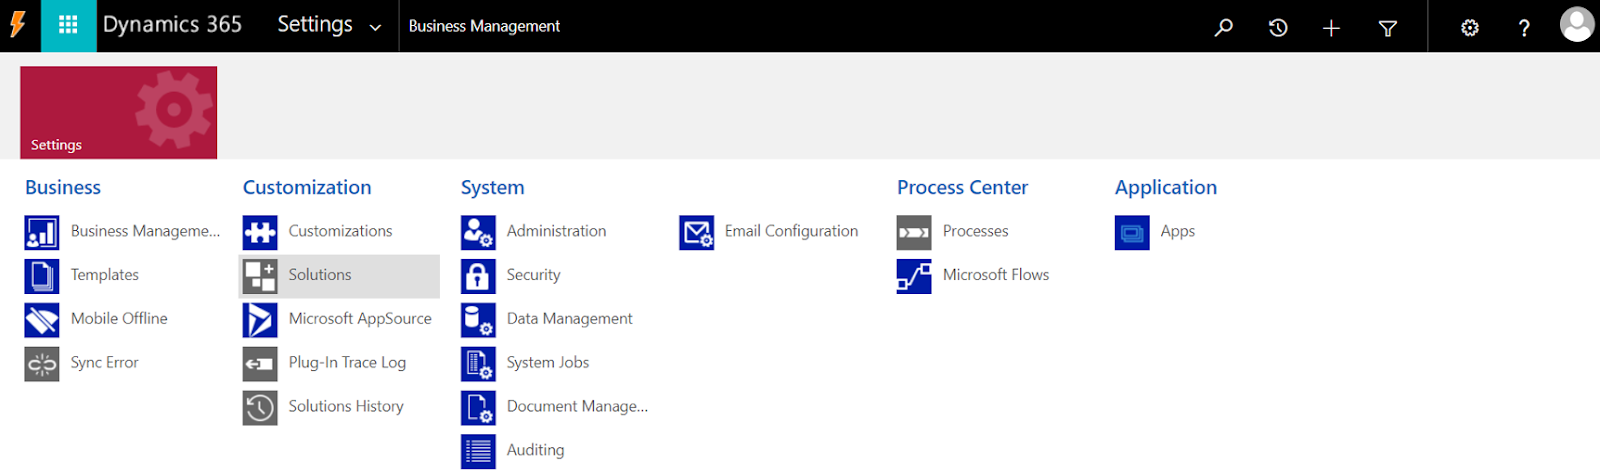Click the Apps monitor icon

[1132, 232]
